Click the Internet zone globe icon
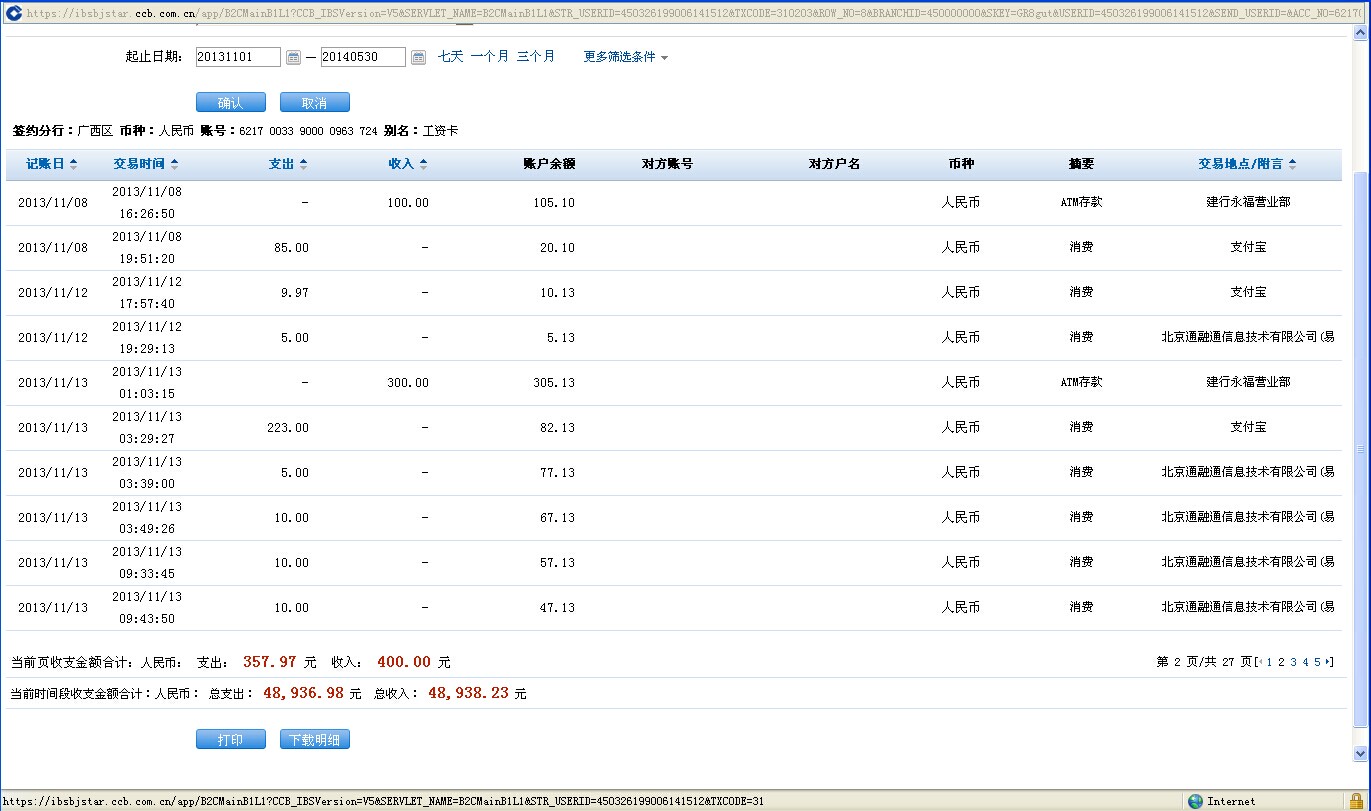This screenshot has height=811, width=1371. (1195, 801)
